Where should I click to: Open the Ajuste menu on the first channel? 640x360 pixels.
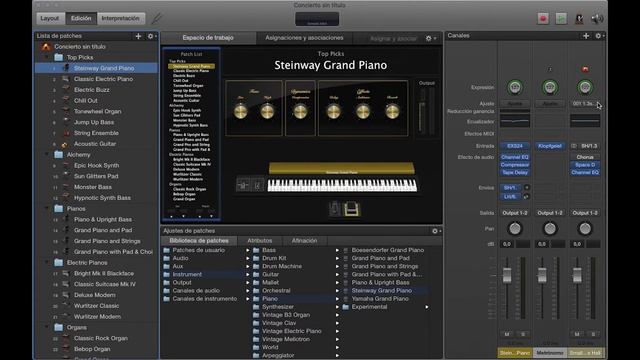pyautogui.click(x=515, y=104)
